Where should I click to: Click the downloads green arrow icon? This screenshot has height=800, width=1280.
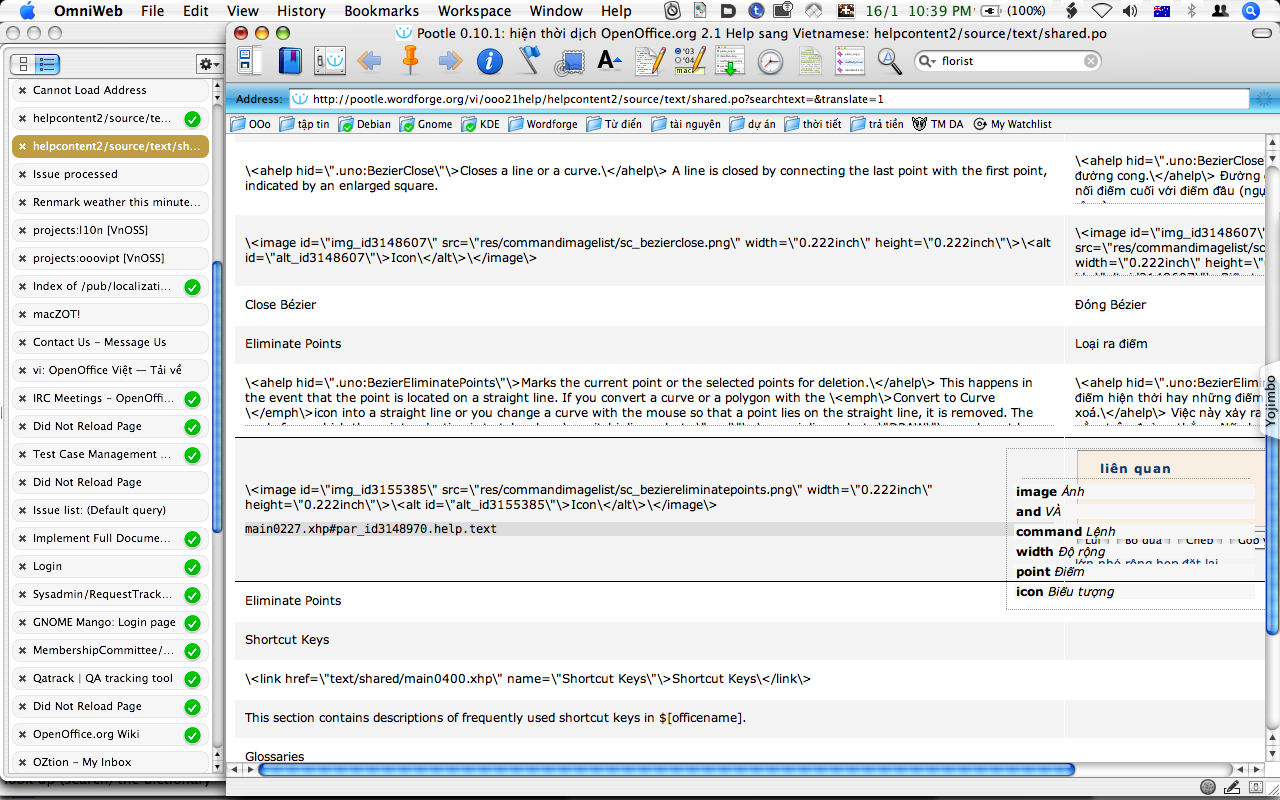[x=730, y=61]
